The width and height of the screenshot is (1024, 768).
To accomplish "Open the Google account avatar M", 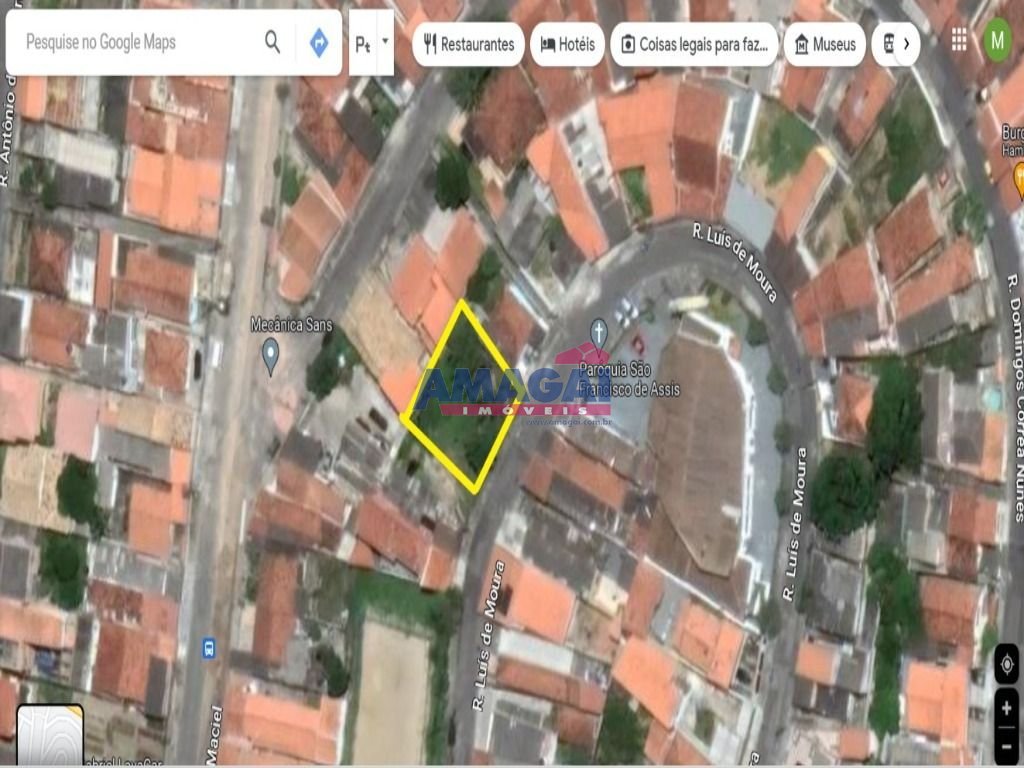I will [997, 41].
